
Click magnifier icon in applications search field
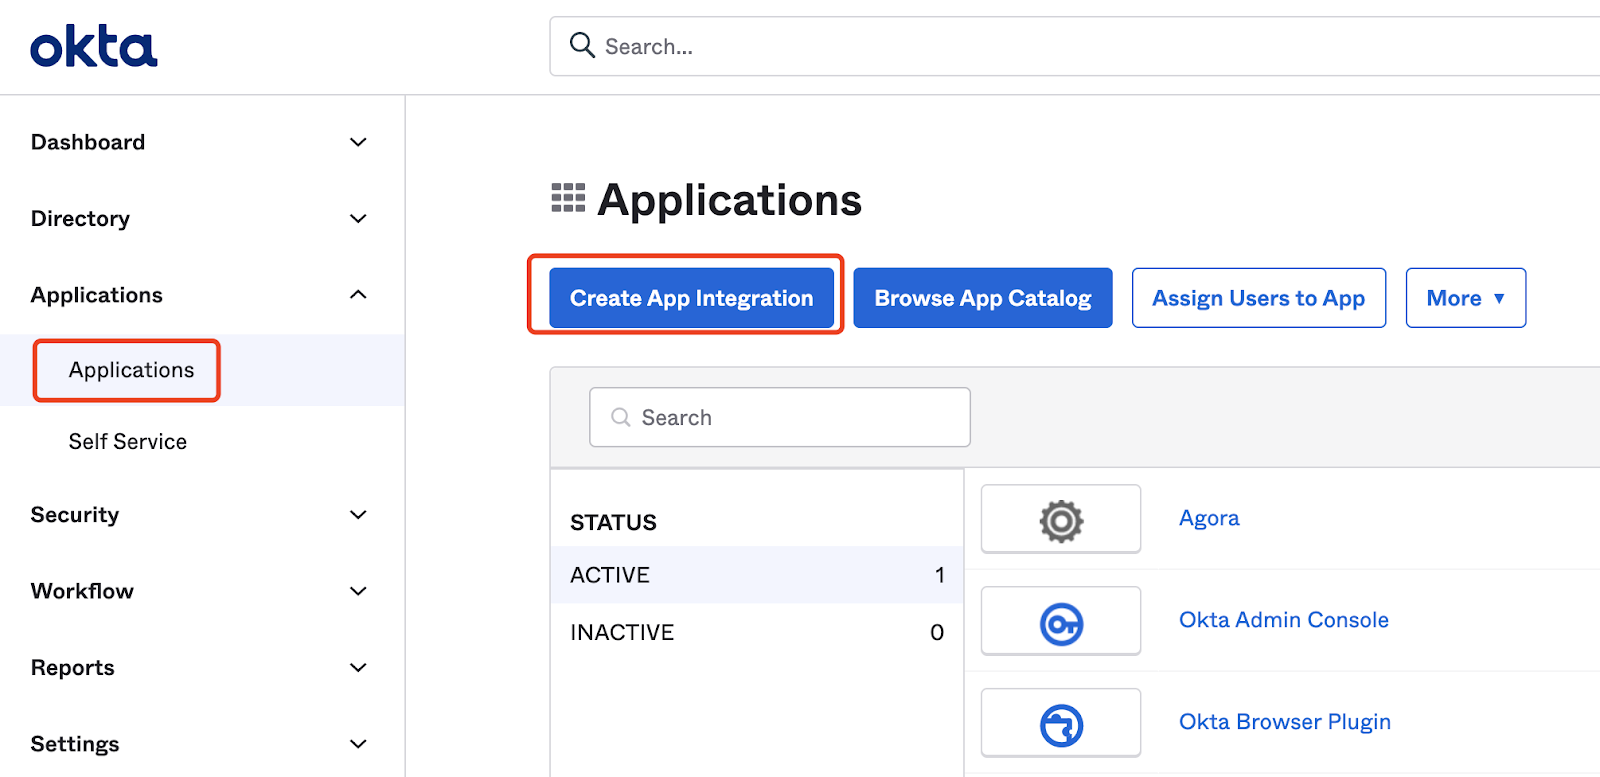[x=621, y=417]
